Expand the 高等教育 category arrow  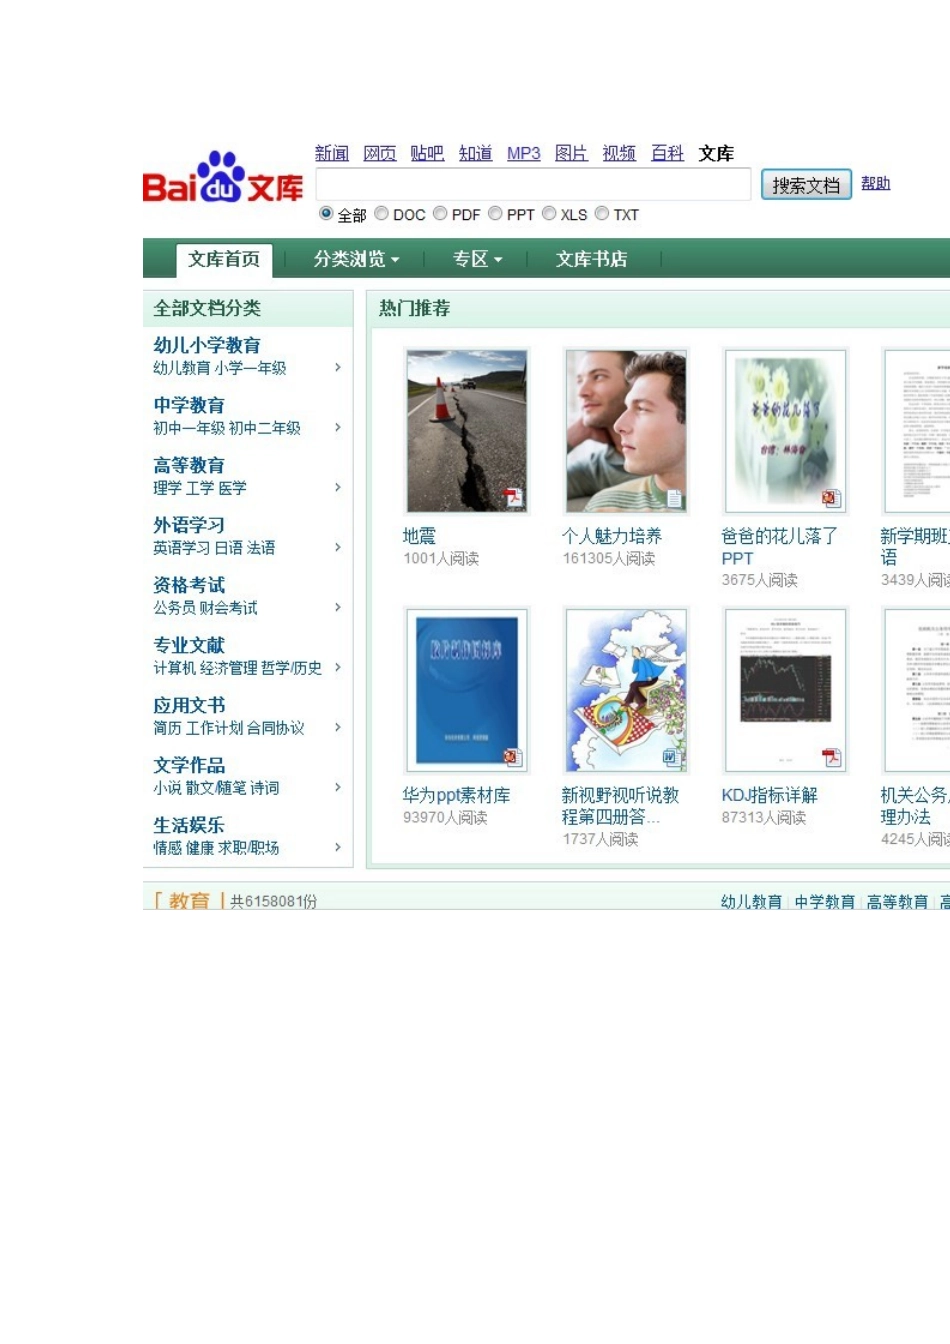(x=337, y=488)
